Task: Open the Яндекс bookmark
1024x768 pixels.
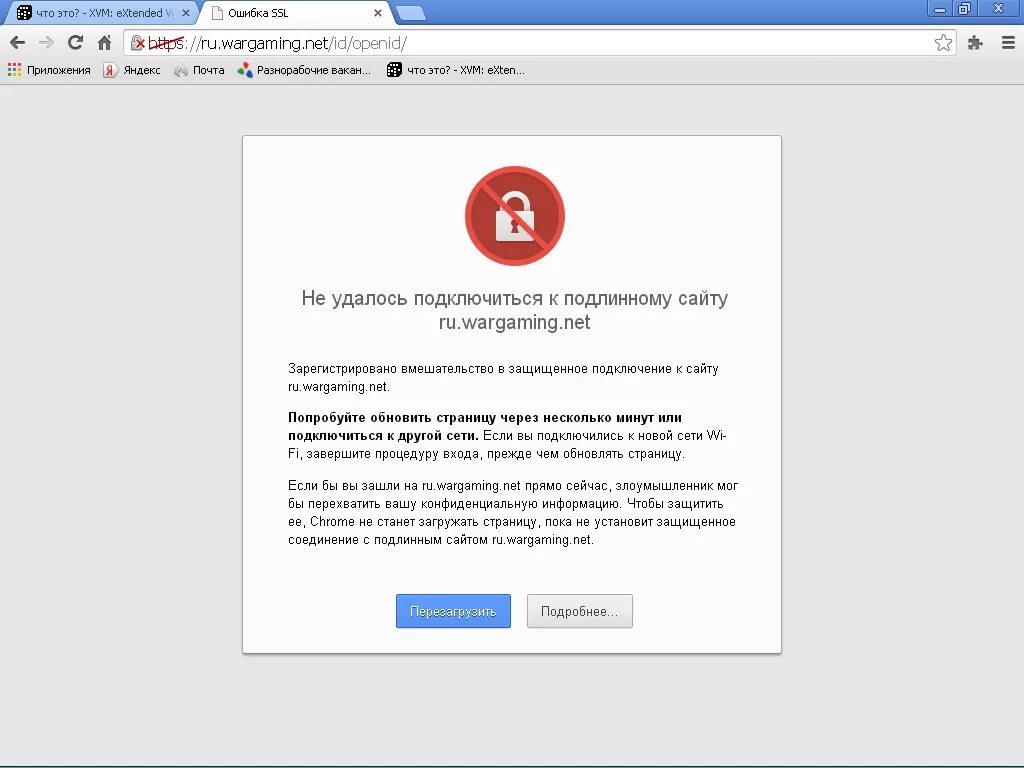Action: click(x=132, y=70)
